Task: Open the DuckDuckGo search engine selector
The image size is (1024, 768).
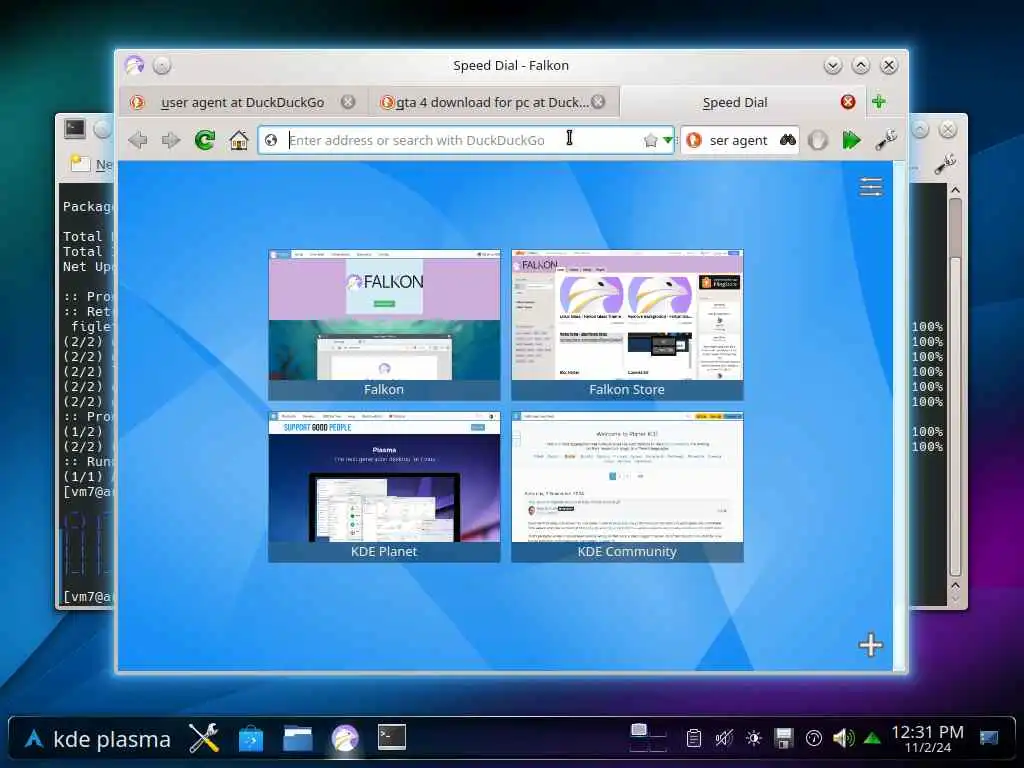Action: pos(694,140)
